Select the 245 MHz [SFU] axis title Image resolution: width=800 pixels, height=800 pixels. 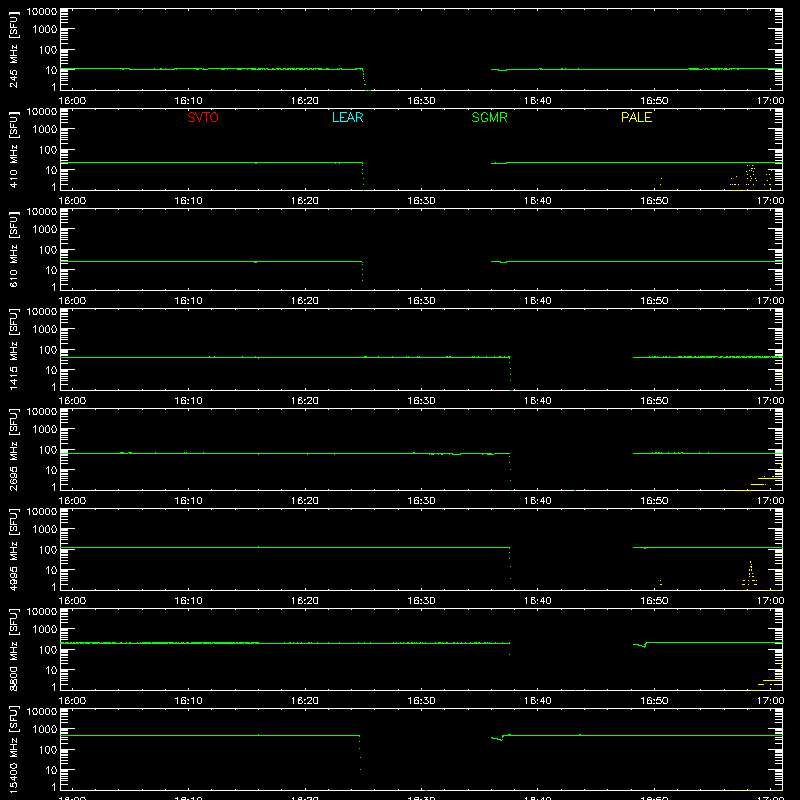(x=14, y=49)
